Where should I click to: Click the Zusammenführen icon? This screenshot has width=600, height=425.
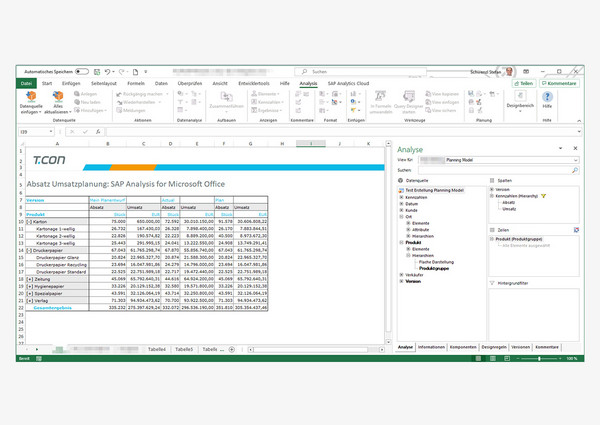[226, 97]
